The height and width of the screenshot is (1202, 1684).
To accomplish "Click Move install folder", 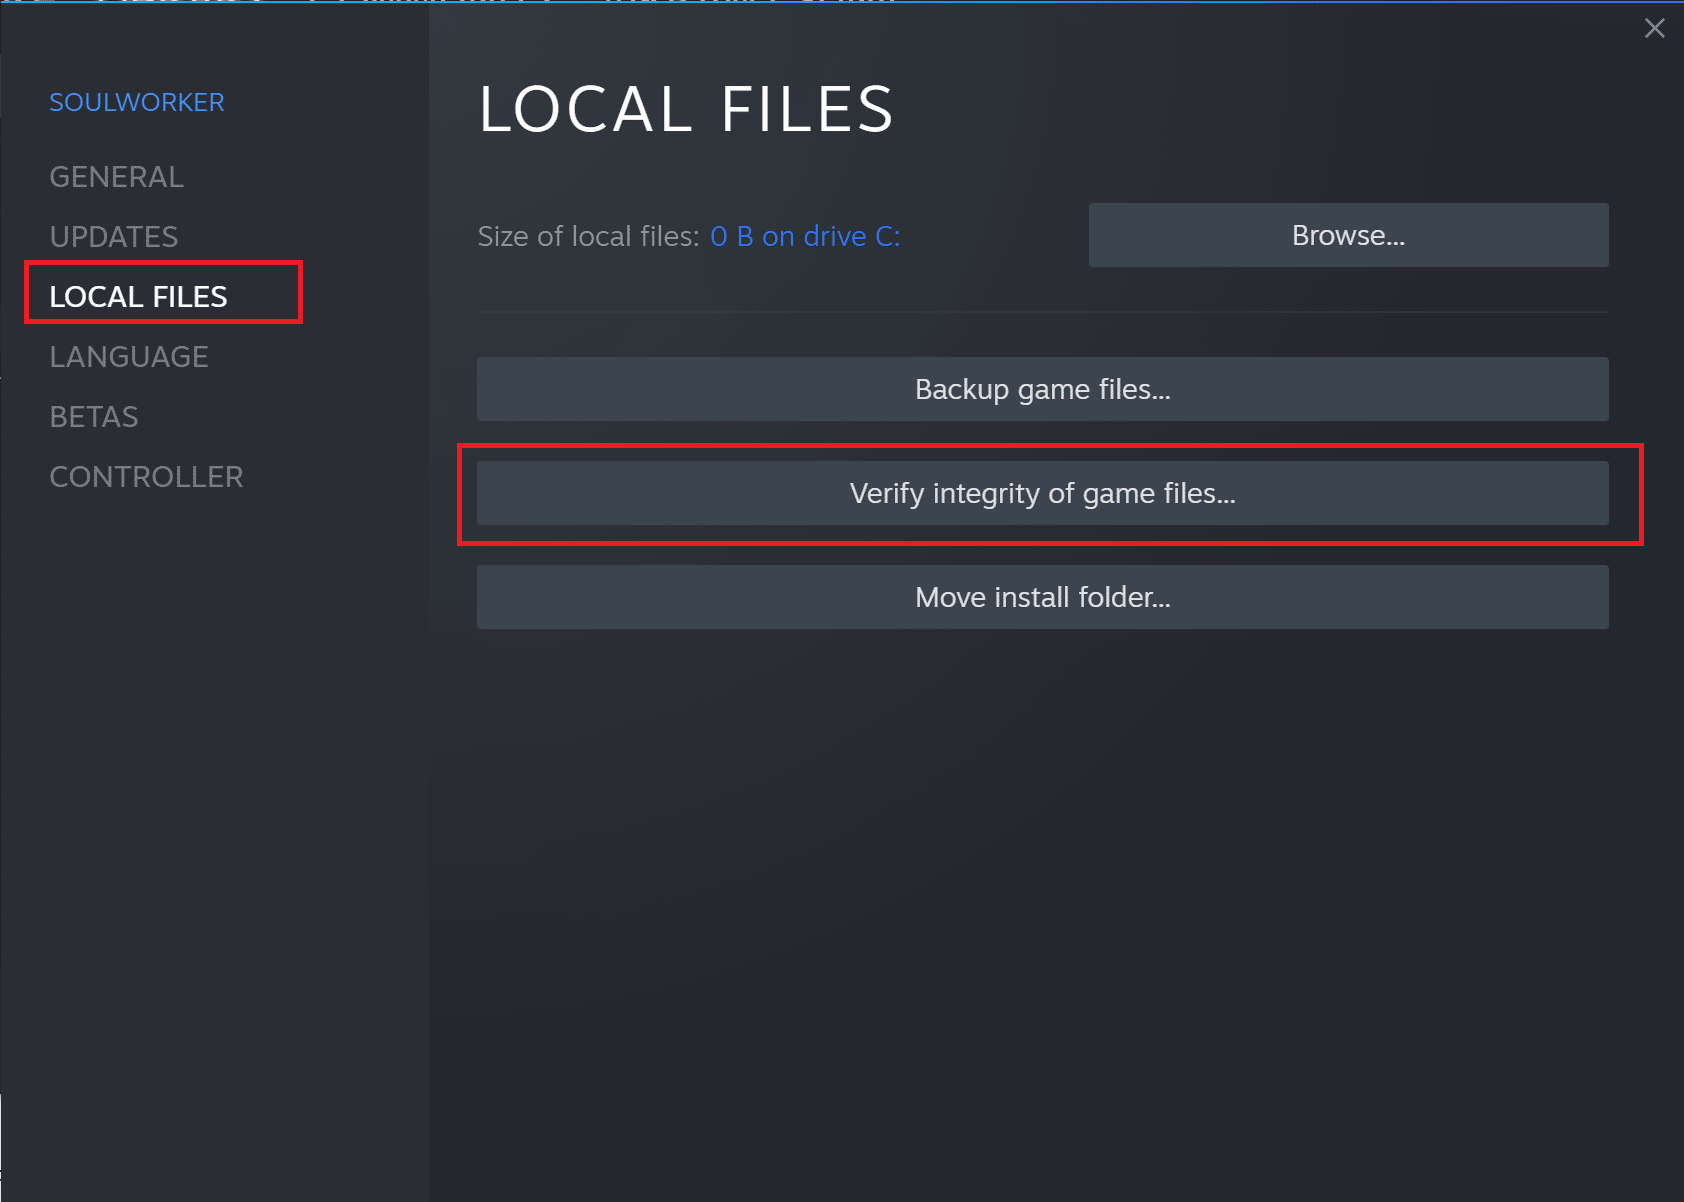I will [1042, 597].
